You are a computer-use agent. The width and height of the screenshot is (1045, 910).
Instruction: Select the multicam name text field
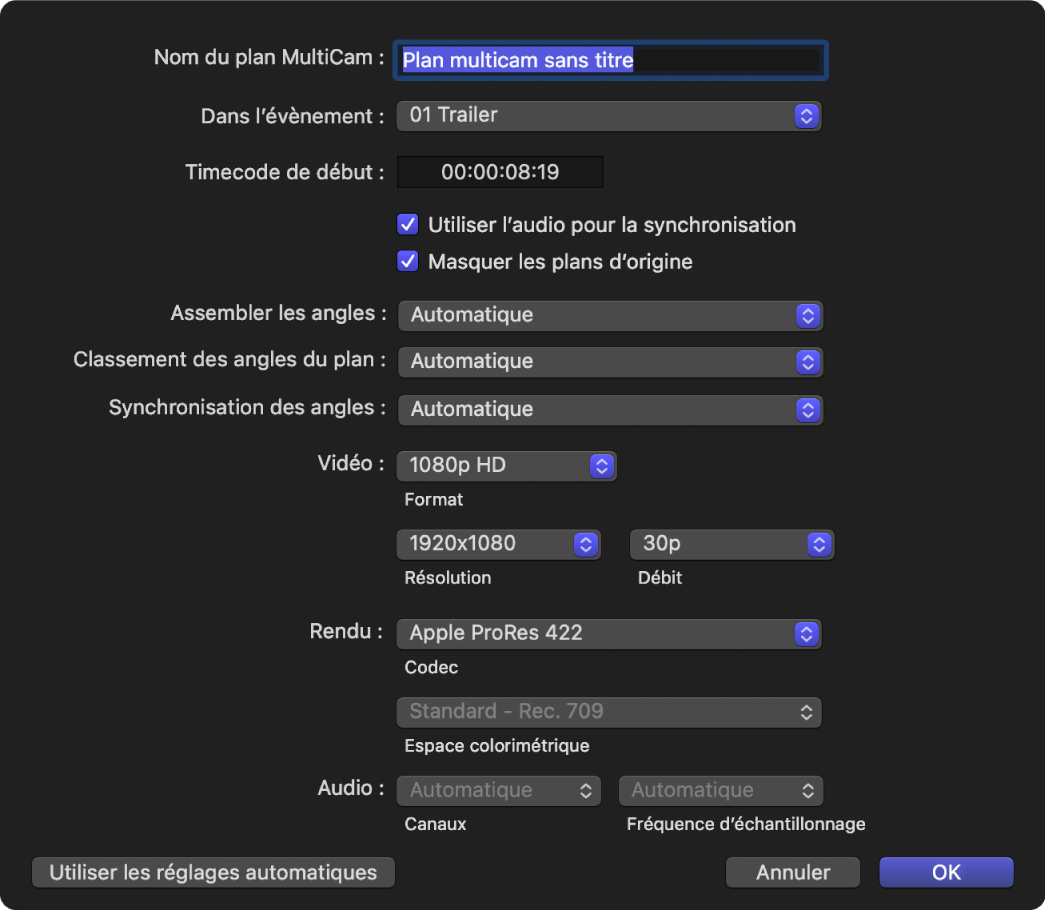click(x=610, y=60)
